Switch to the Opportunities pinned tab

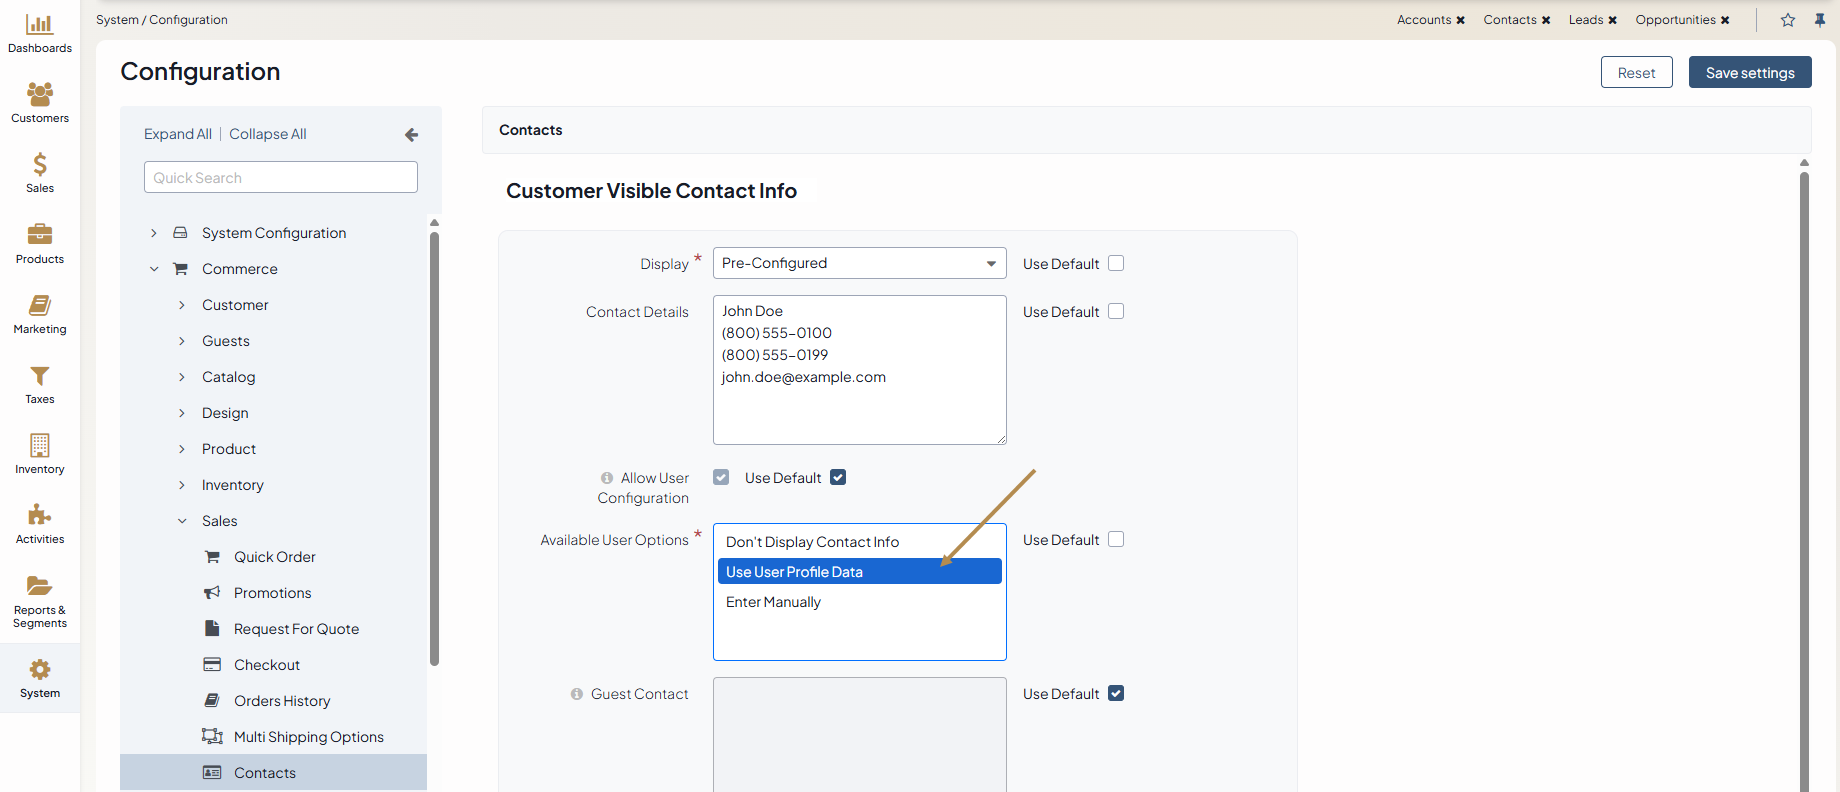pos(1675,20)
